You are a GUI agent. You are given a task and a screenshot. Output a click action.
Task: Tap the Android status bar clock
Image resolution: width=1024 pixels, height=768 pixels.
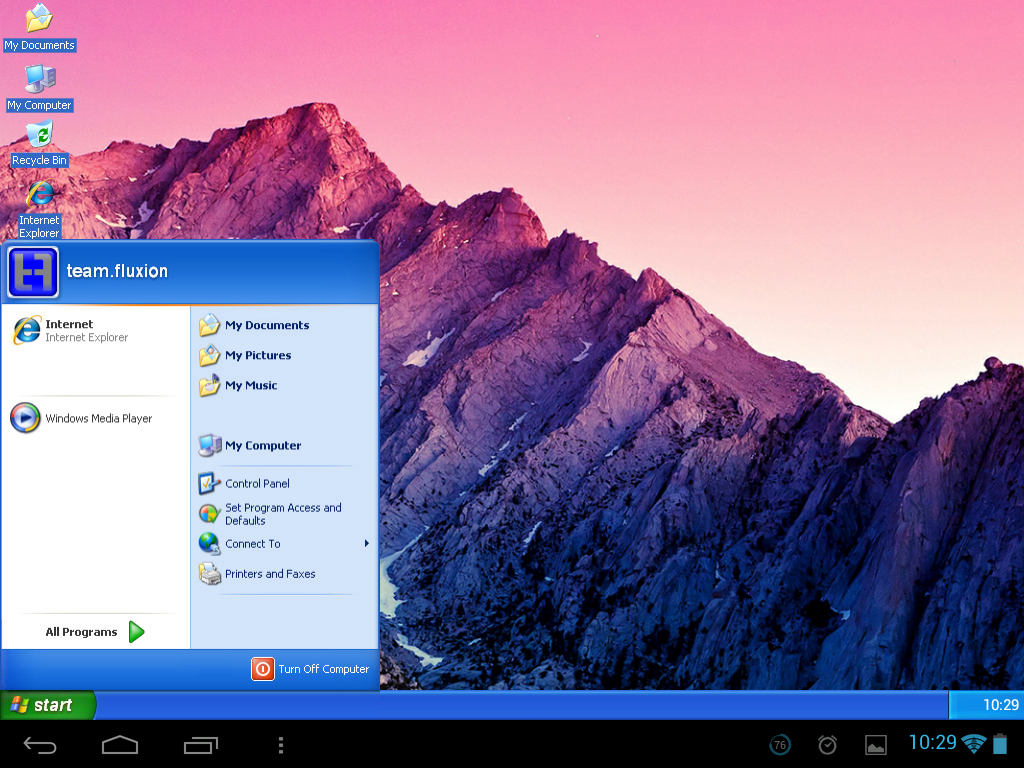[933, 743]
